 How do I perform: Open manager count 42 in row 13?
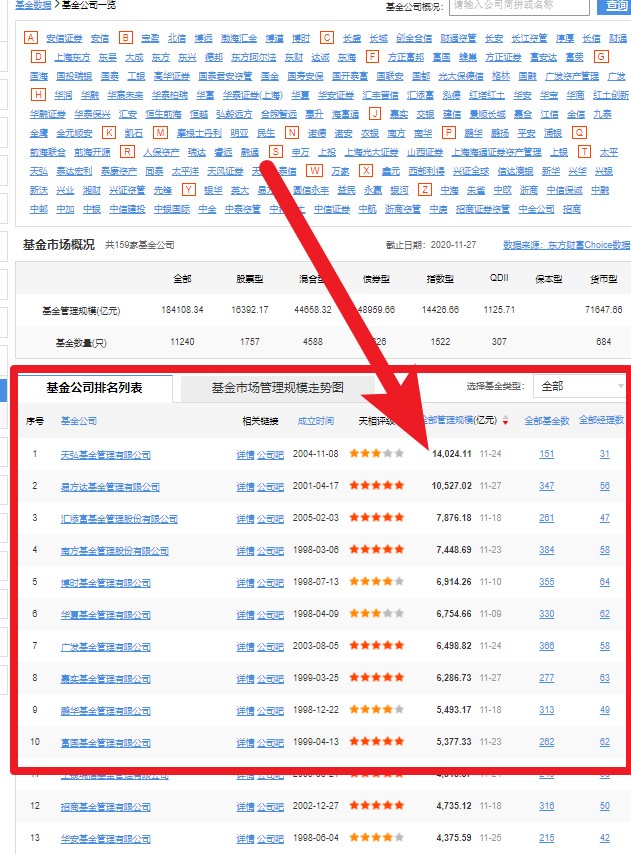(x=604, y=838)
